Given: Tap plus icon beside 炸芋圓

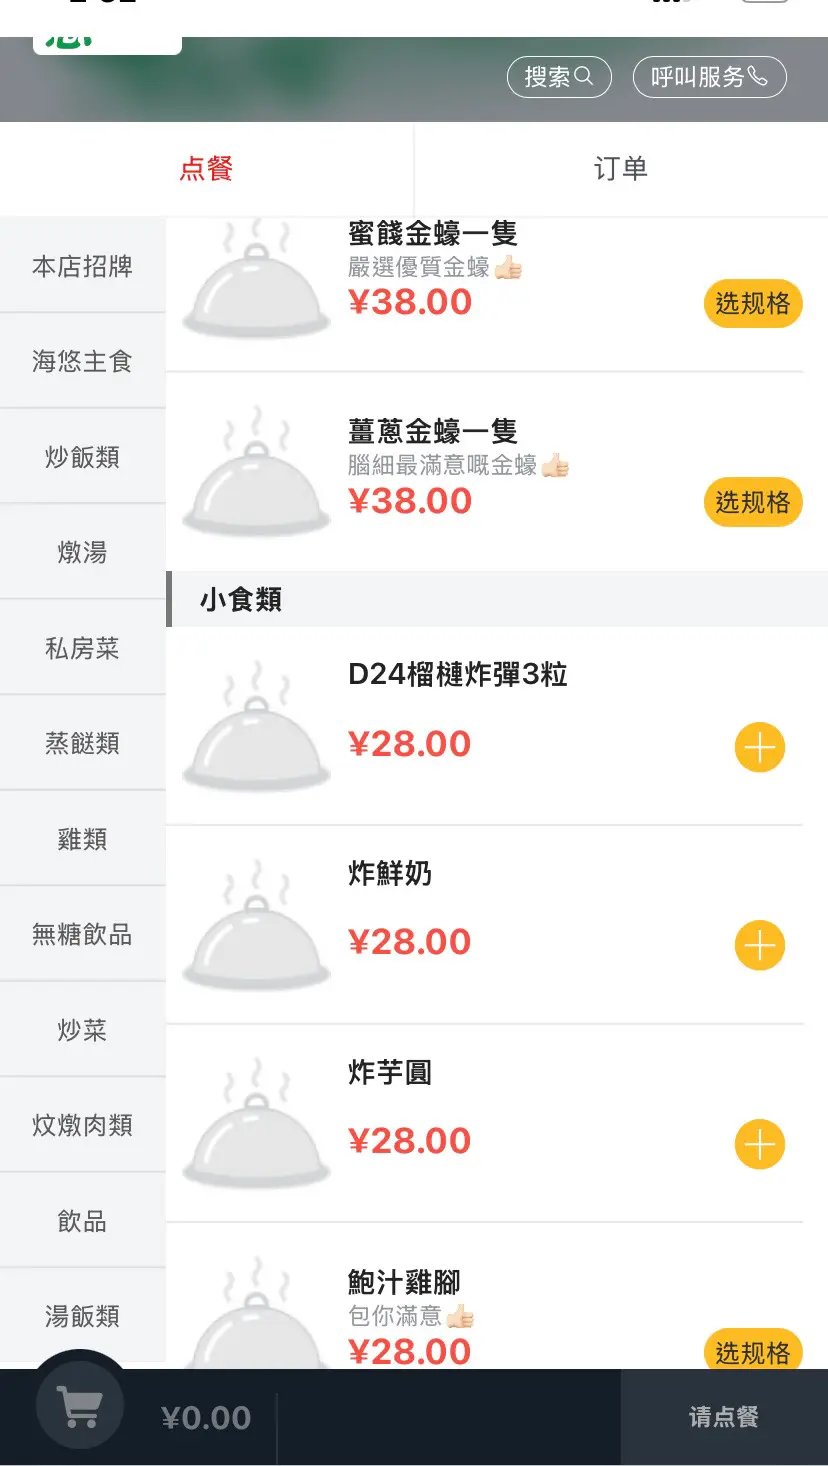Looking at the screenshot, I should pyautogui.click(x=759, y=1144).
